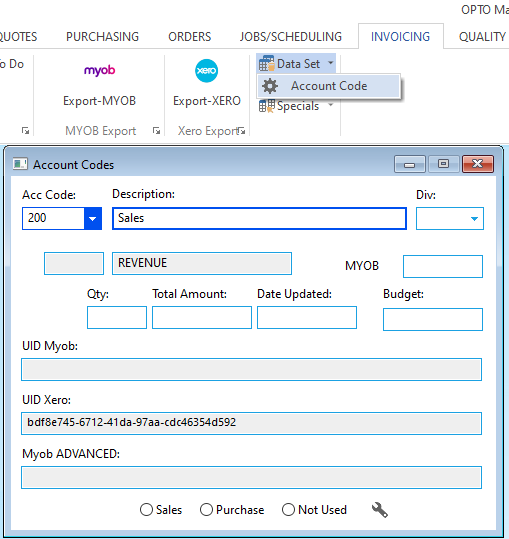Open Xero Export group dialog launcher

242,131
